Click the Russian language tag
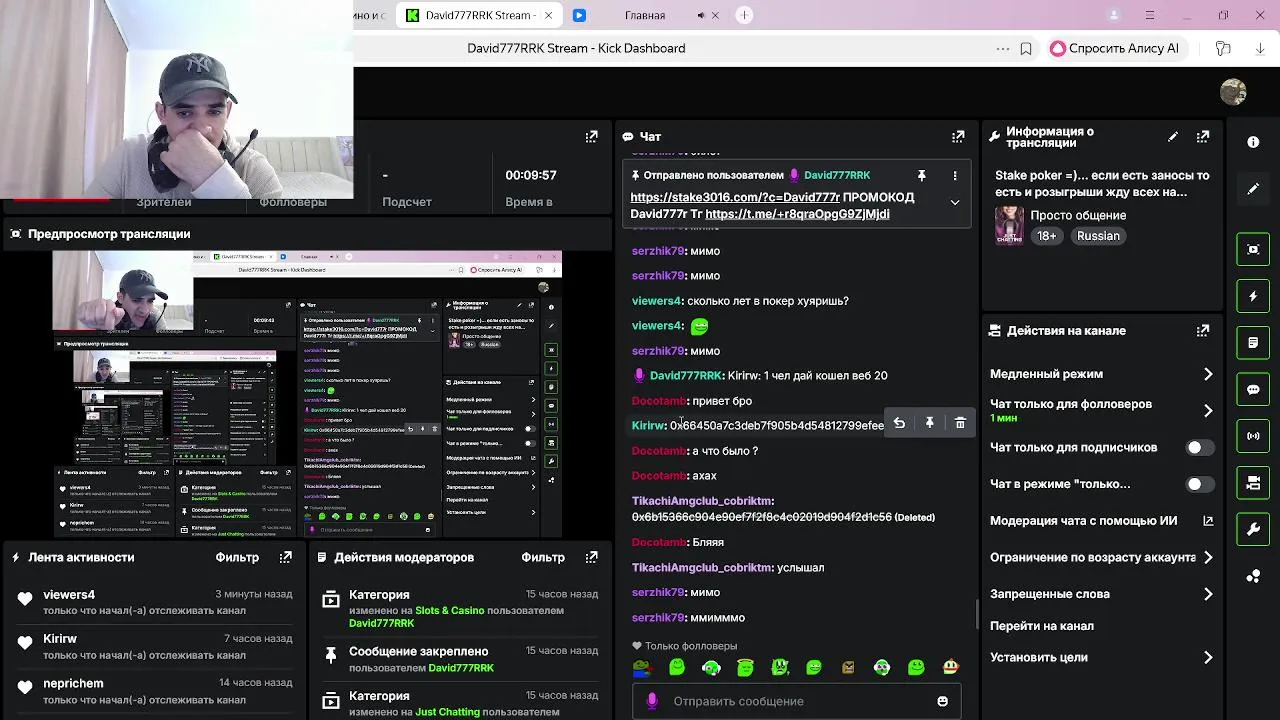This screenshot has width=1280, height=720. [1098, 236]
